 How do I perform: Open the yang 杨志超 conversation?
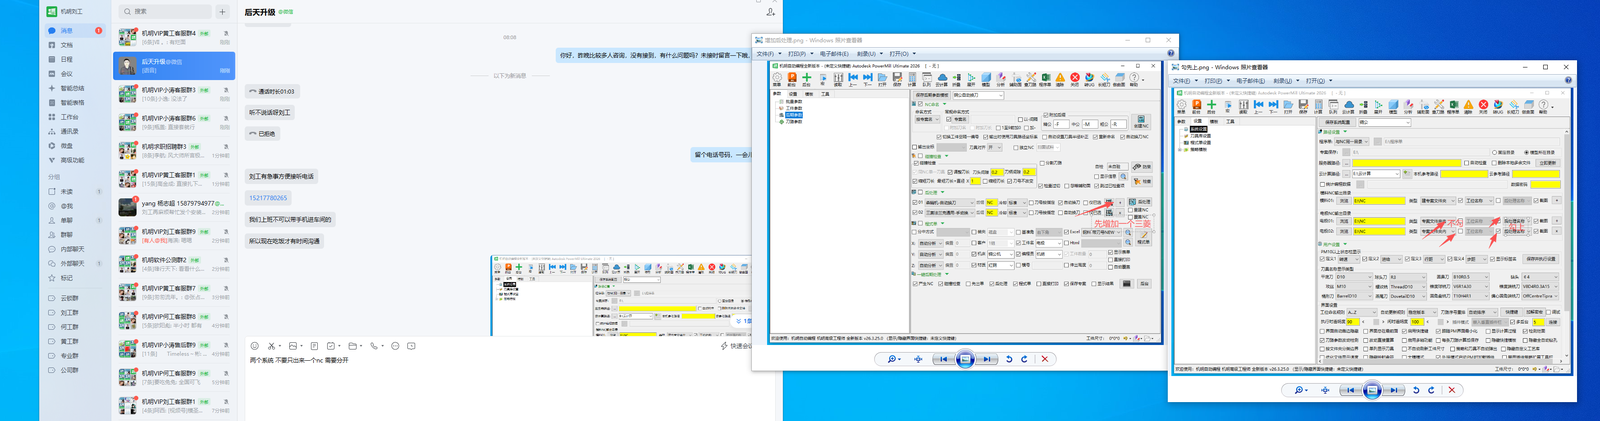point(174,207)
